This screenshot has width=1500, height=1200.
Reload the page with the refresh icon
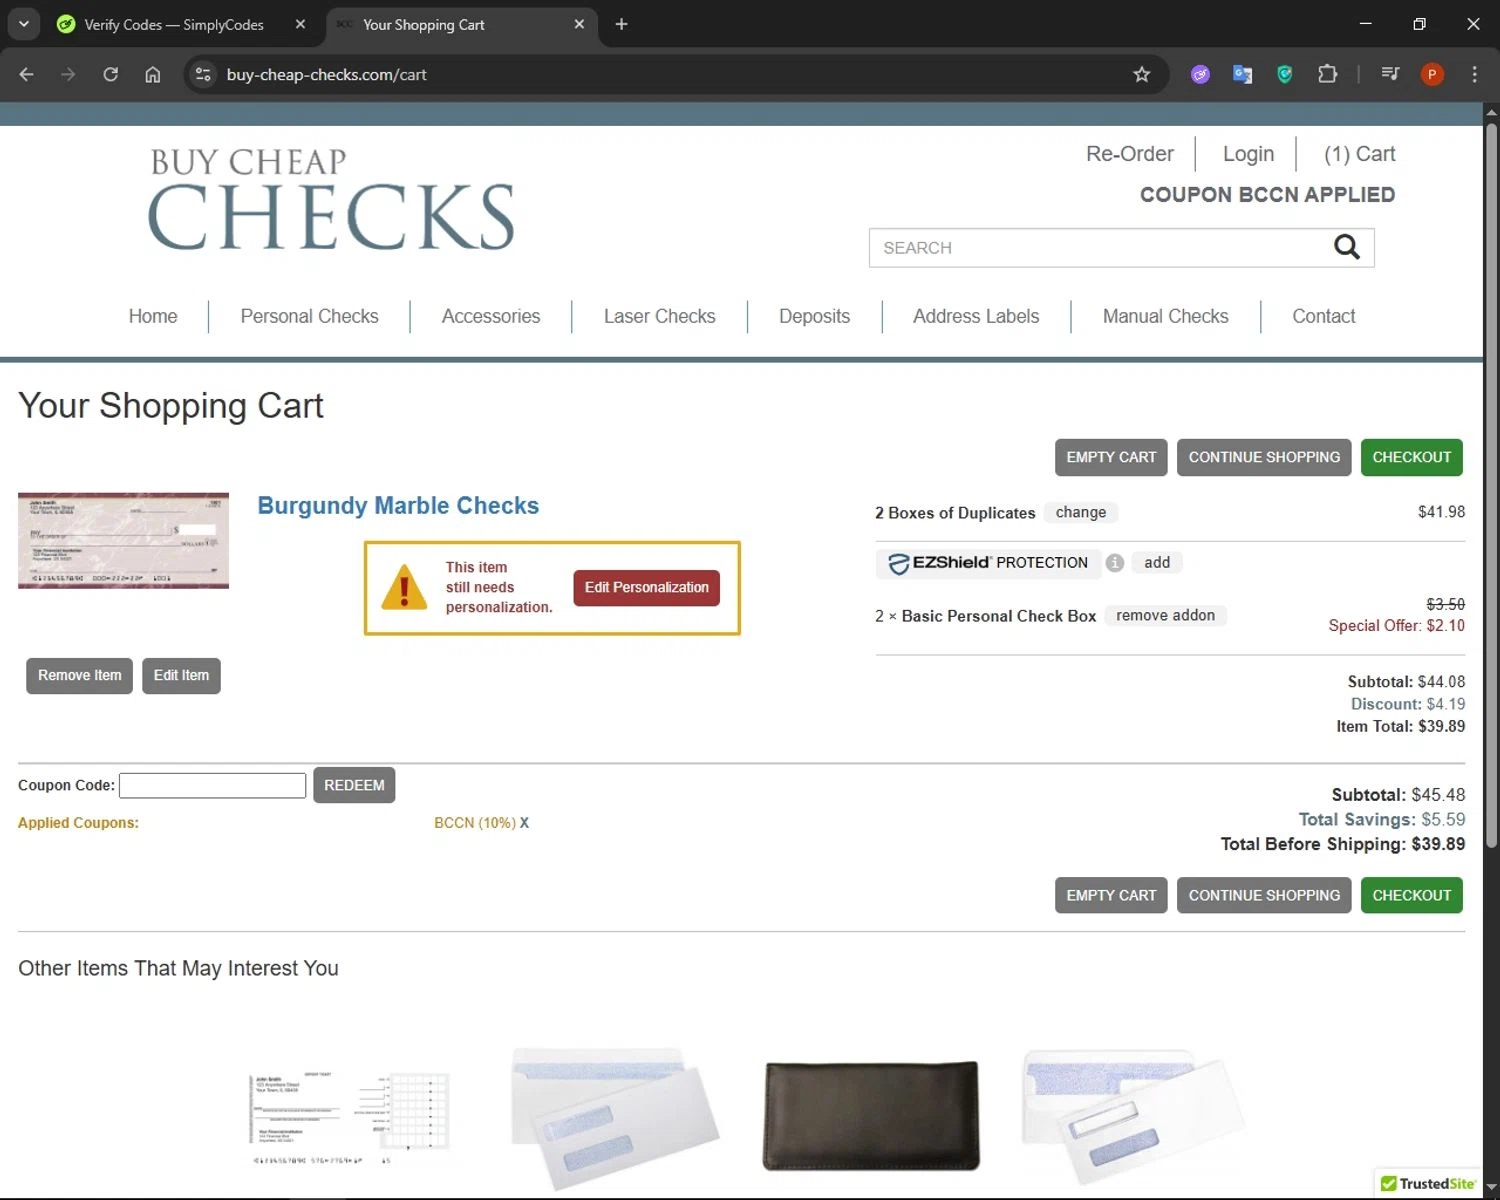pos(111,74)
